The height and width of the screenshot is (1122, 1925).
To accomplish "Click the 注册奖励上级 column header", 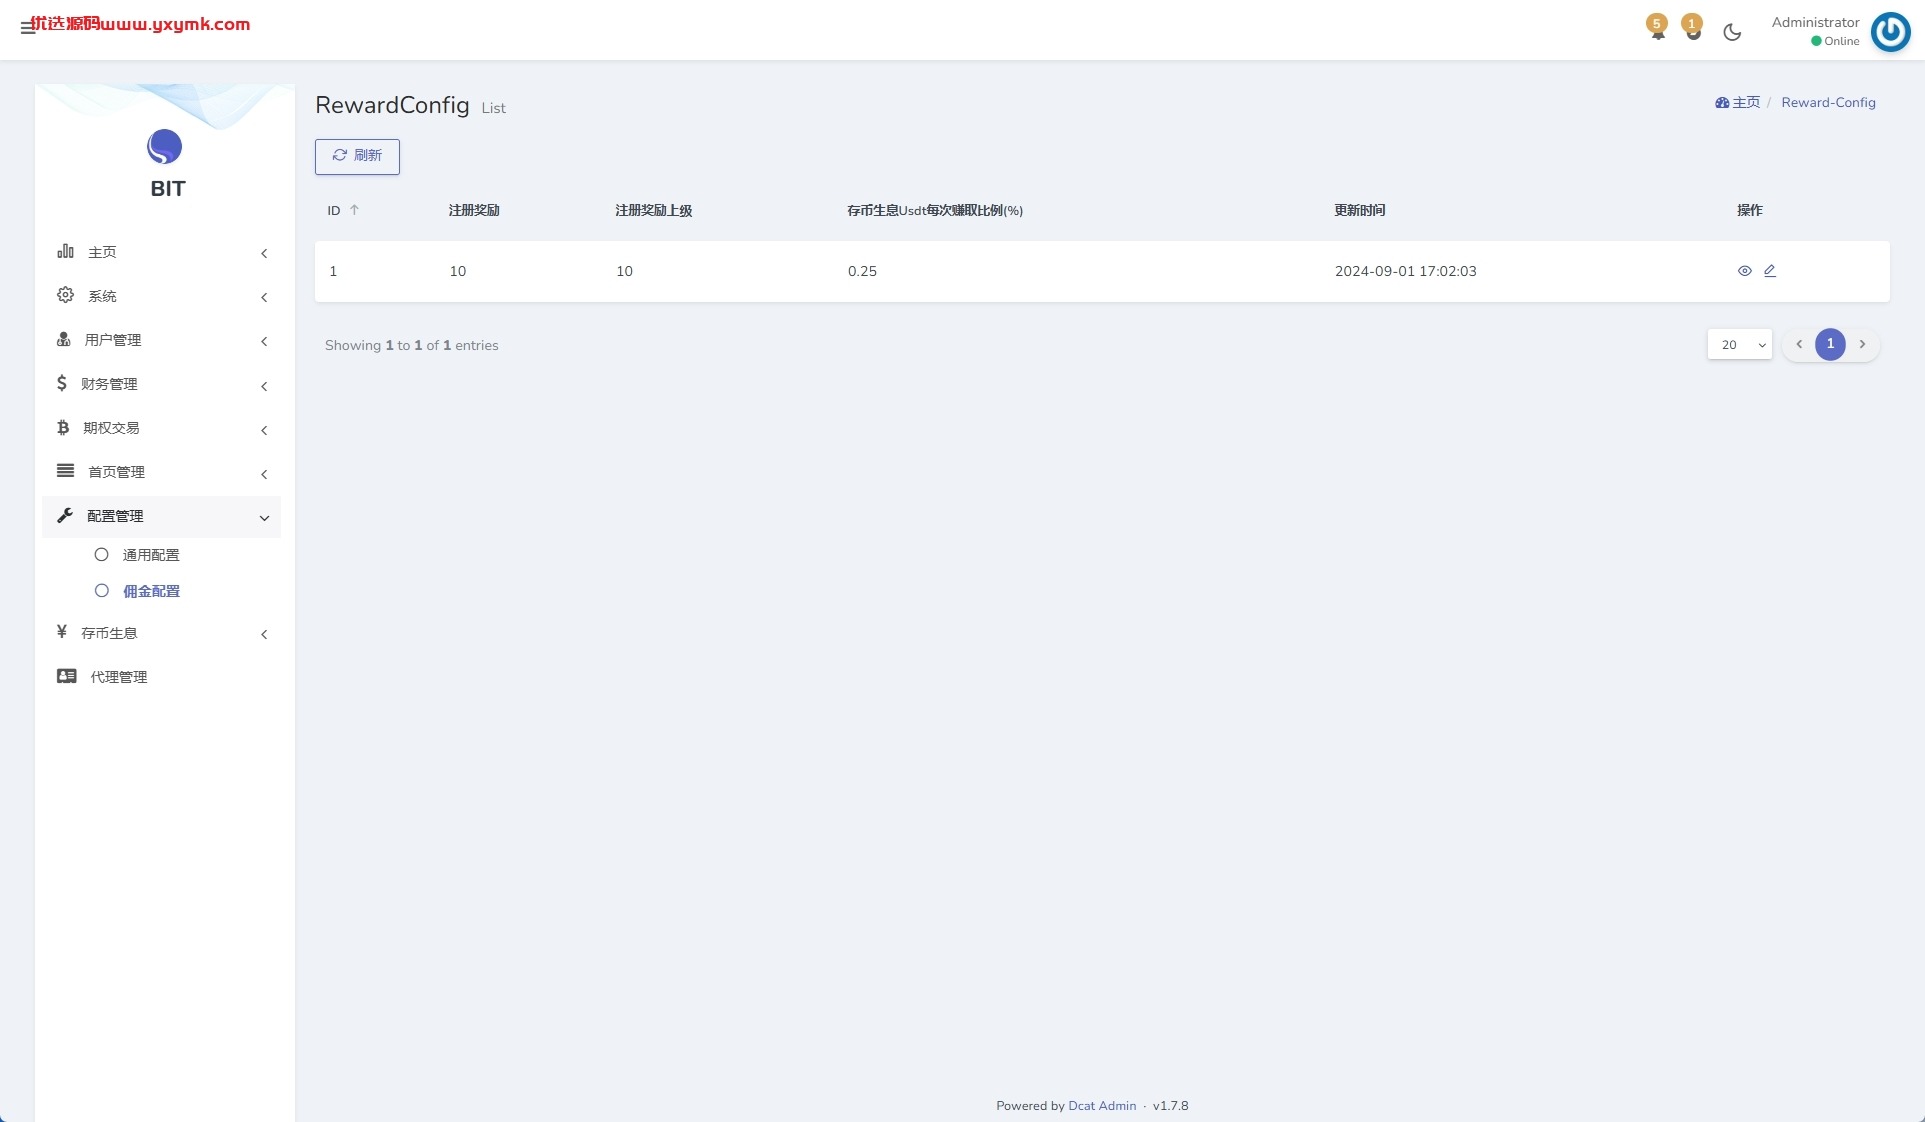I will coord(654,210).
